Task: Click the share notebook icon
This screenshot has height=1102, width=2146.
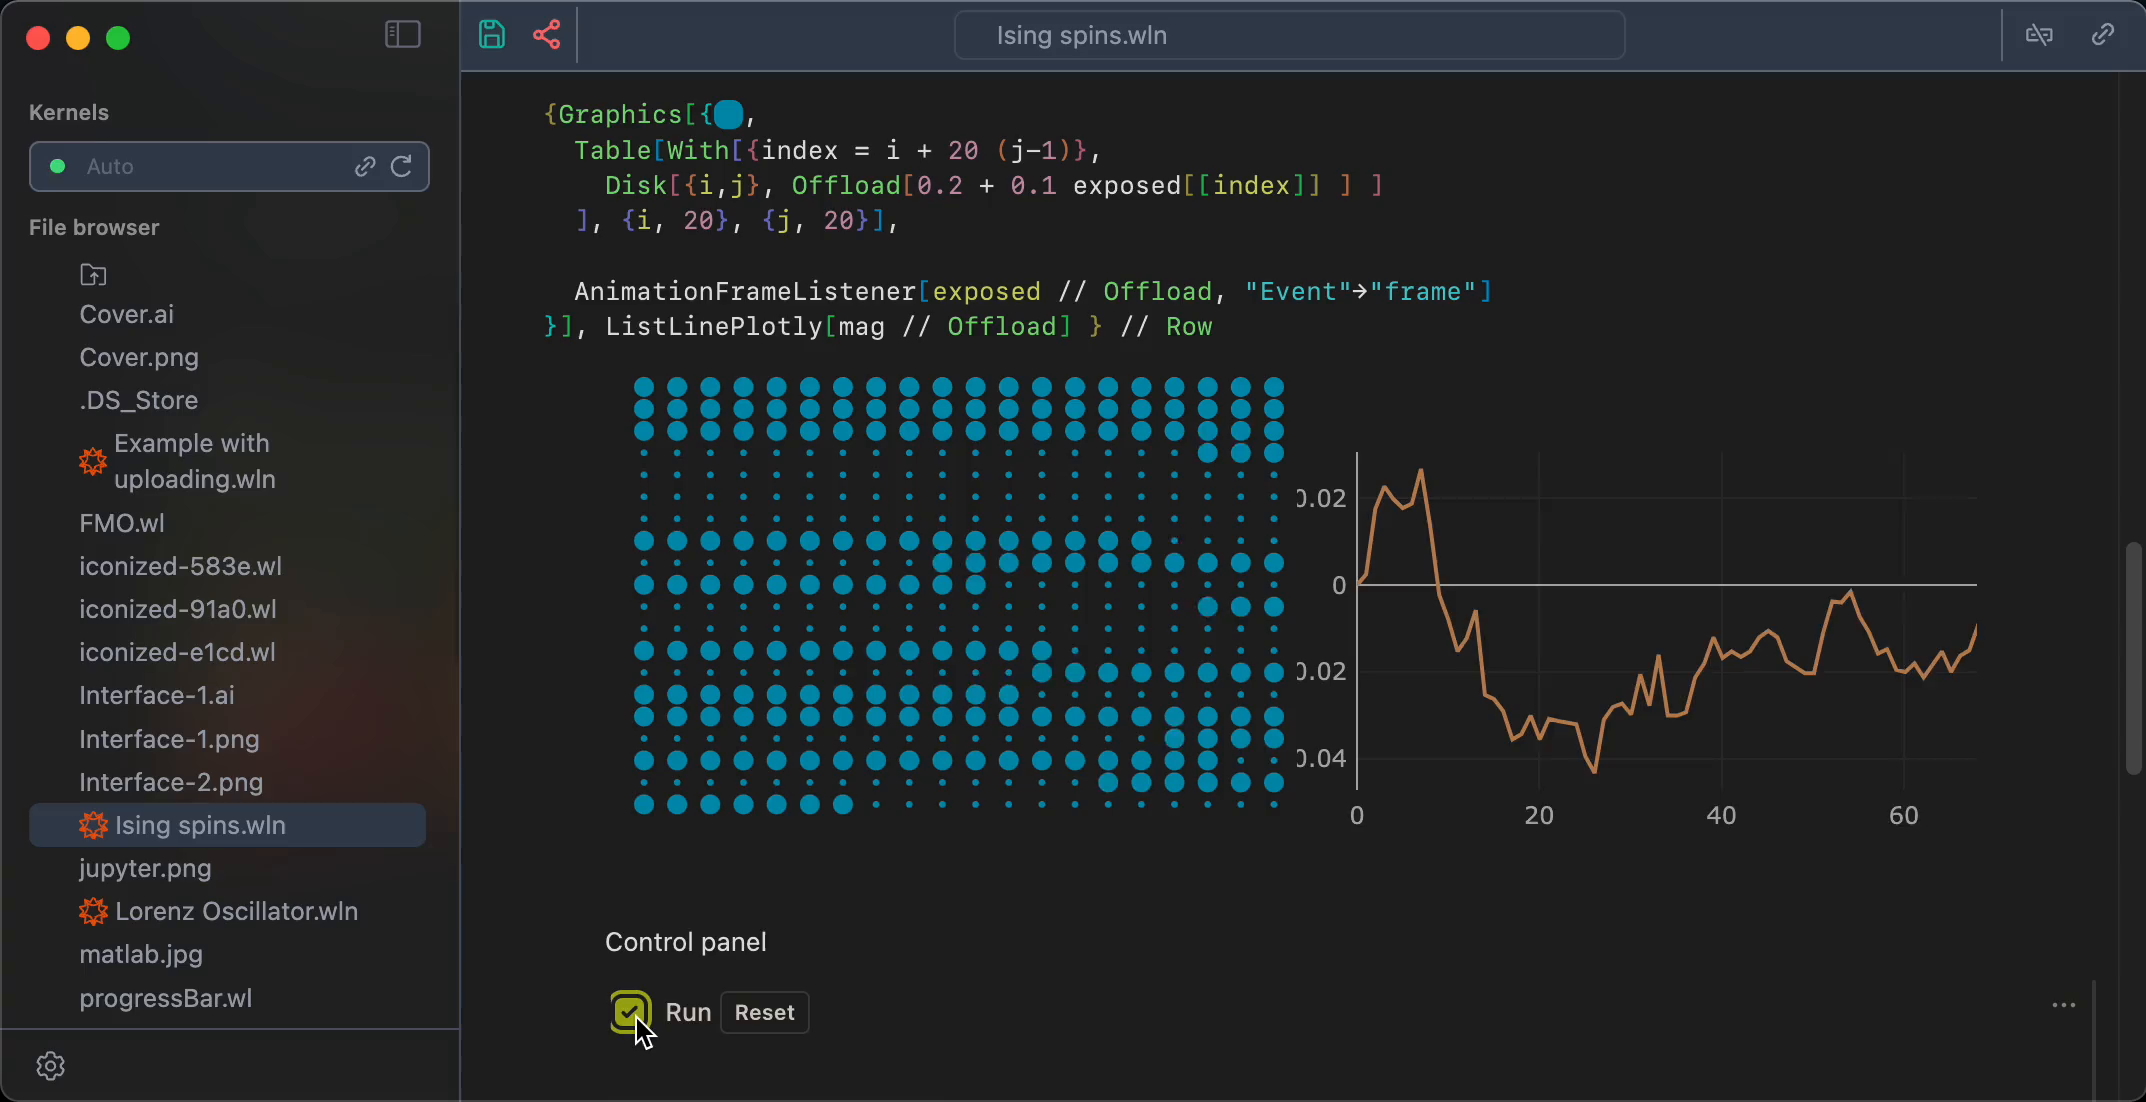Action: point(546,35)
